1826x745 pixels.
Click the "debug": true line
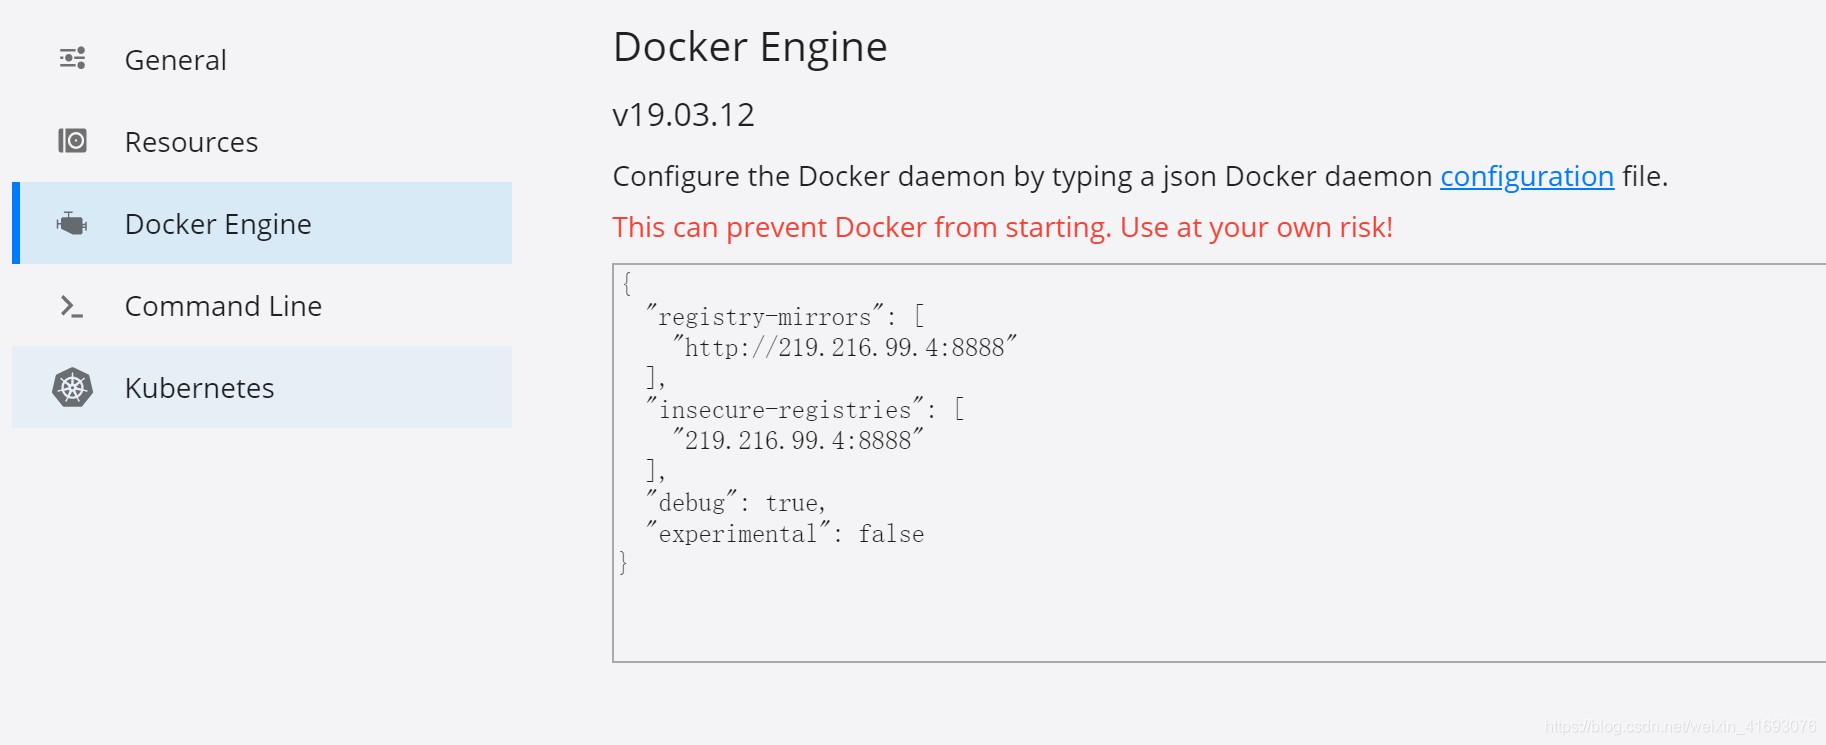[x=736, y=502]
